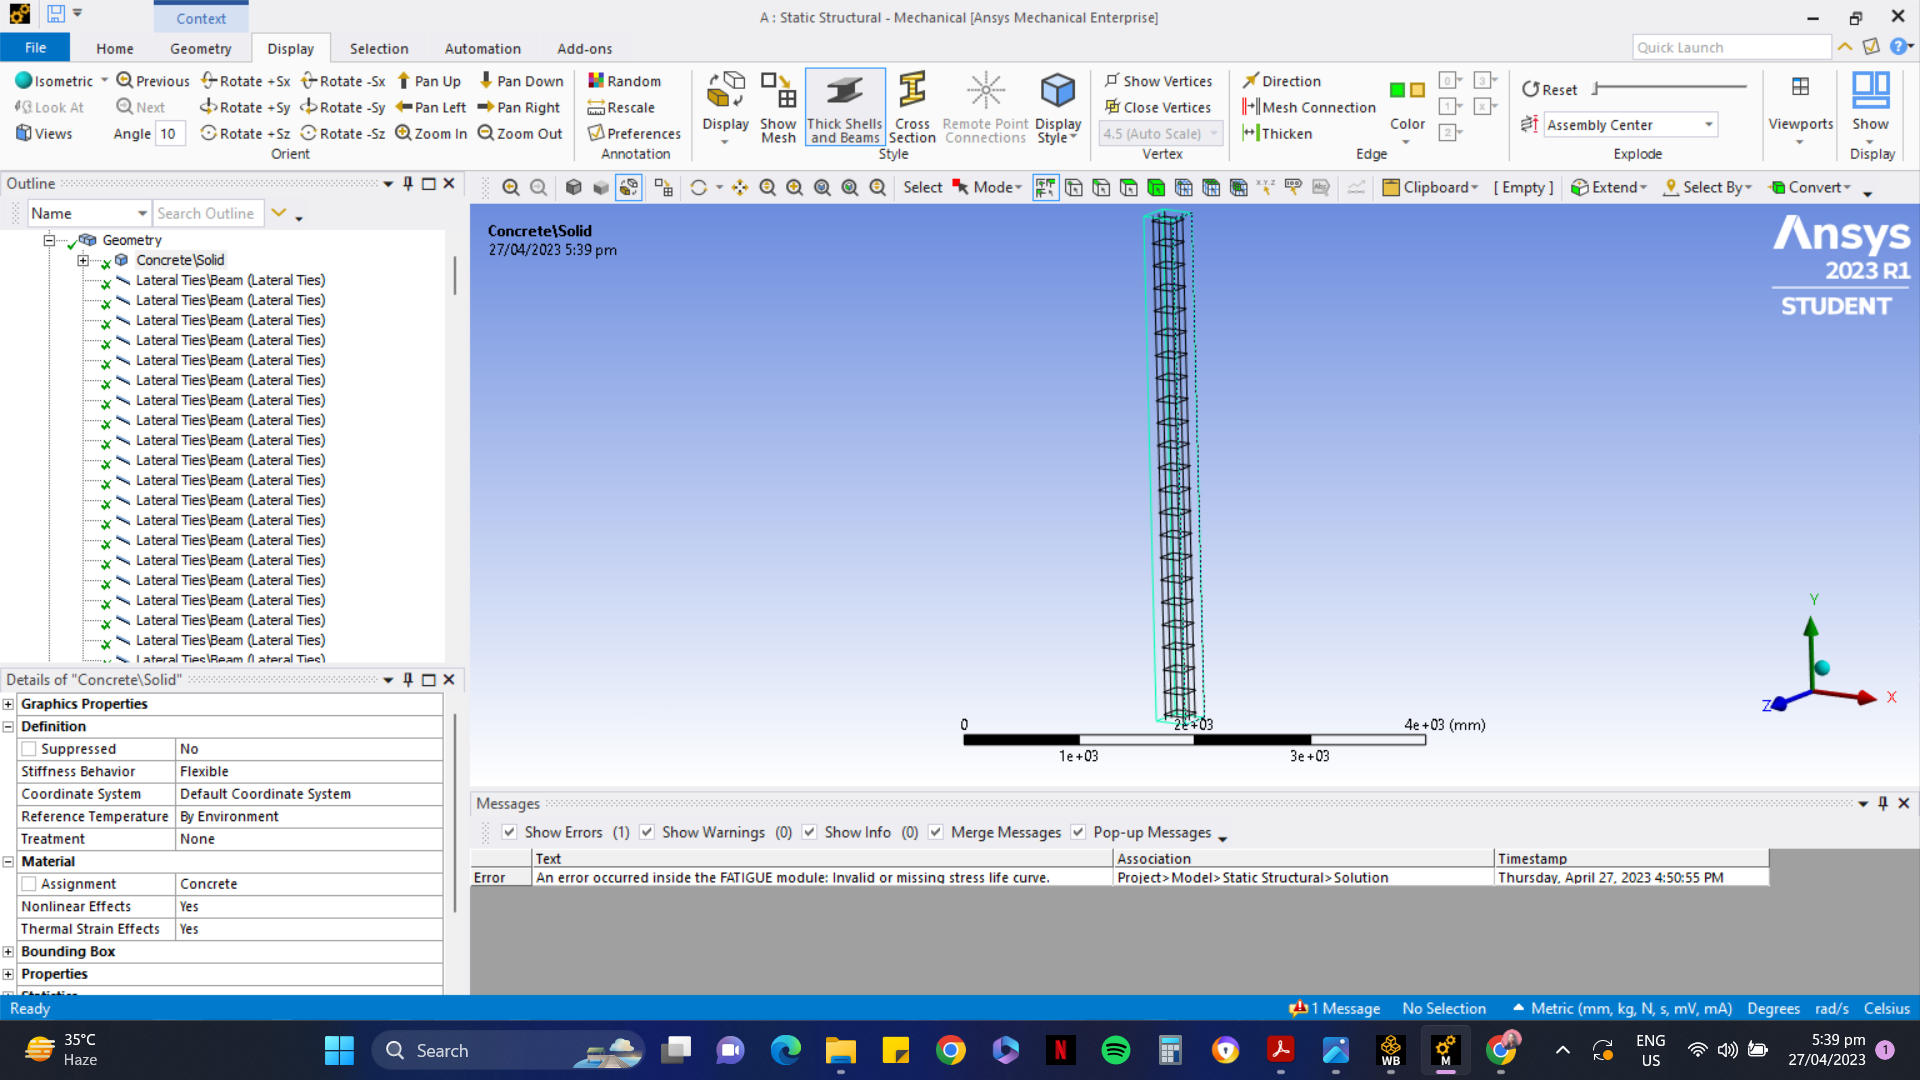Image resolution: width=1920 pixels, height=1080 pixels.
Task: Open Ansys Workbench from taskbar
Action: coord(1390,1050)
